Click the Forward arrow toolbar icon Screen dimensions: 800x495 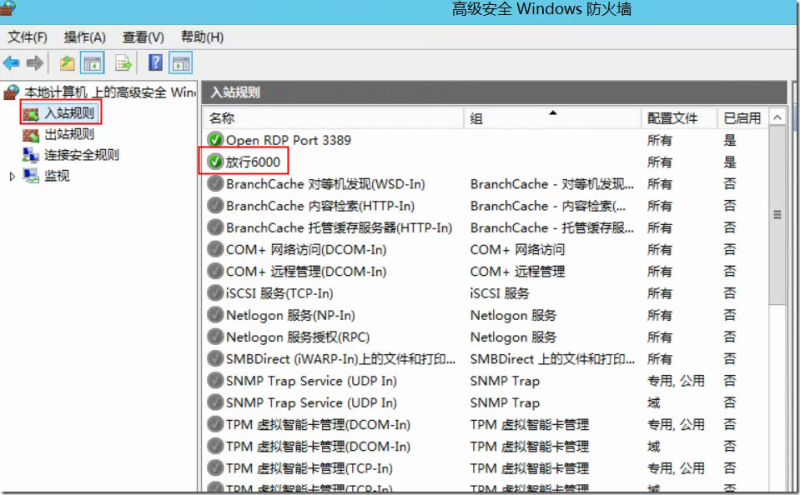[x=35, y=63]
